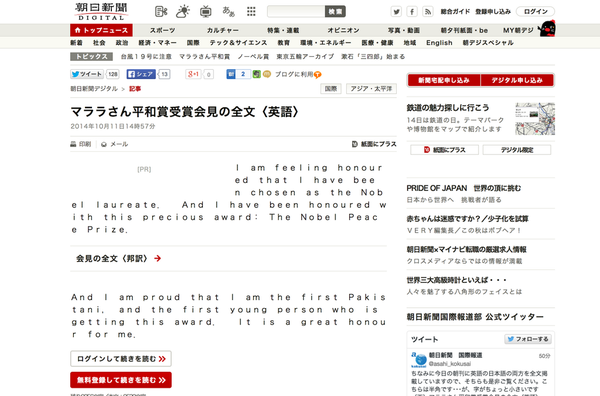Click デジタル申し込み button
The width and height of the screenshot is (600, 396).
517,80
